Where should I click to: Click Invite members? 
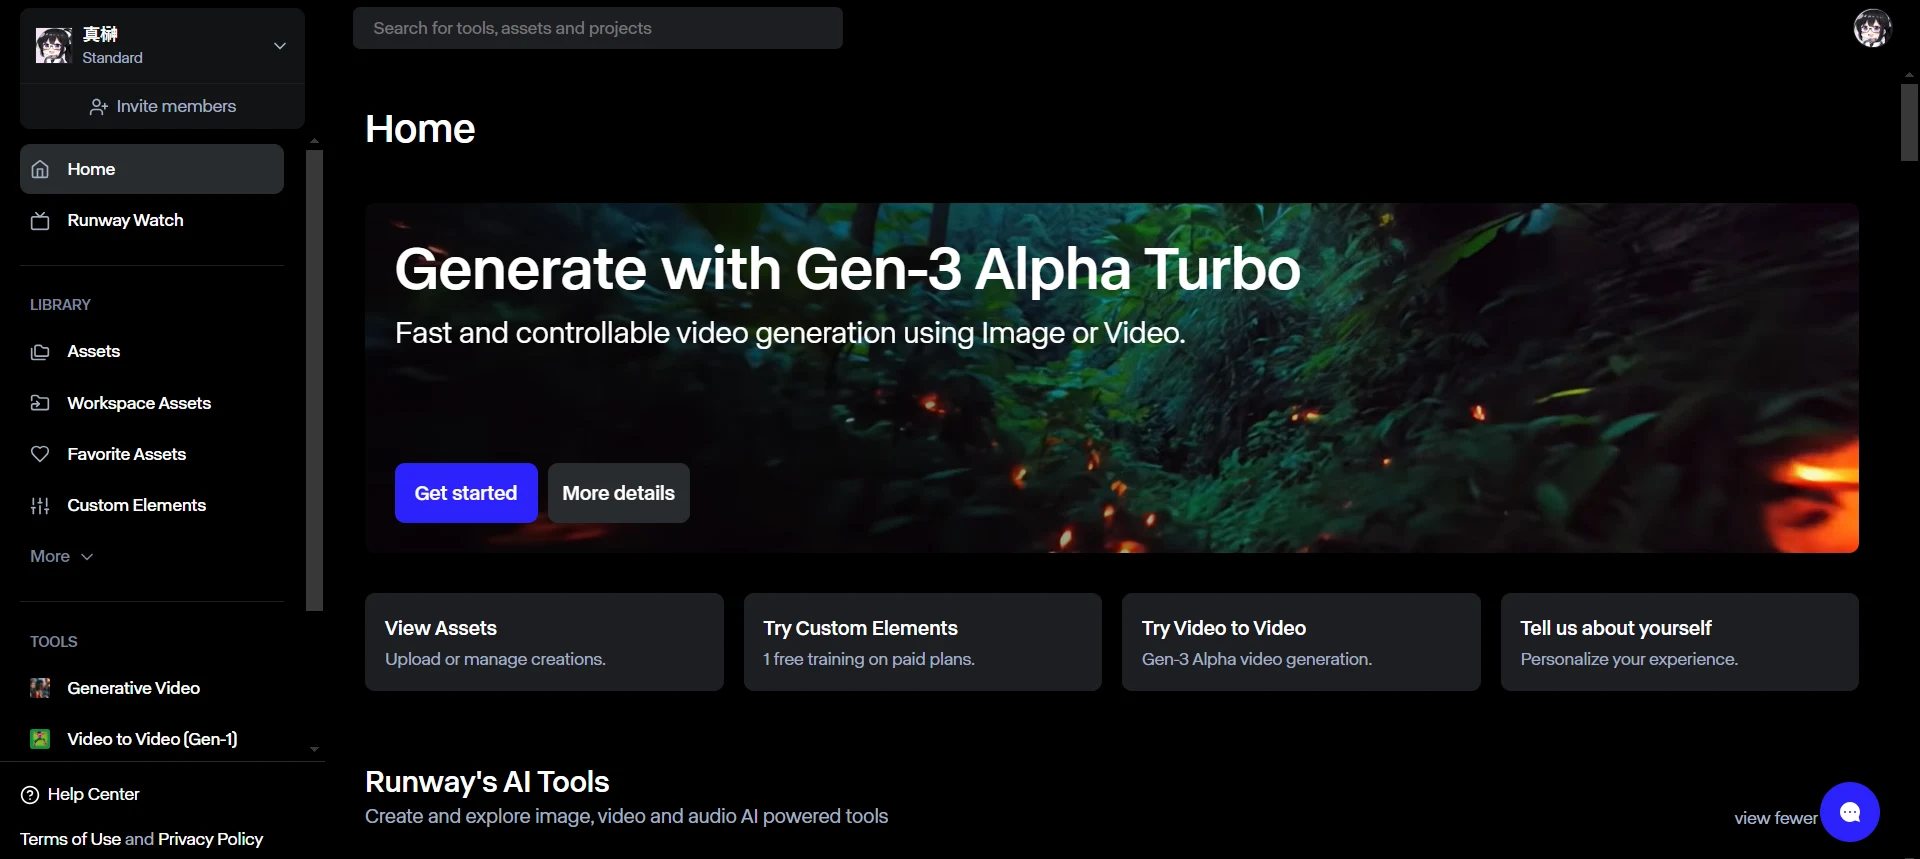[x=162, y=107]
